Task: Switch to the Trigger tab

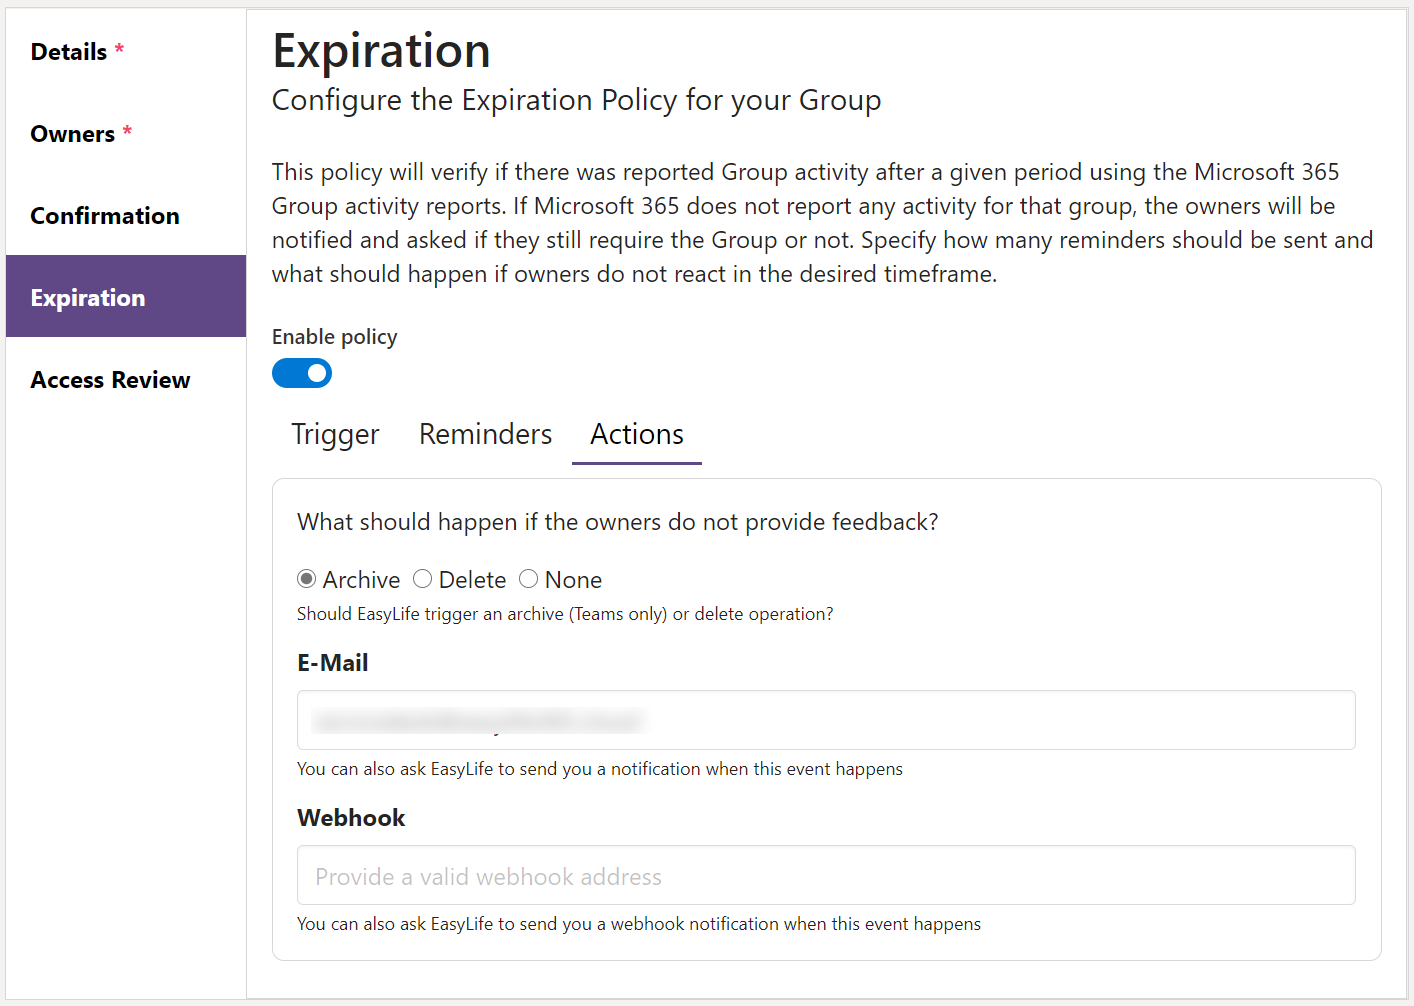Action: [x=335, y=434]
